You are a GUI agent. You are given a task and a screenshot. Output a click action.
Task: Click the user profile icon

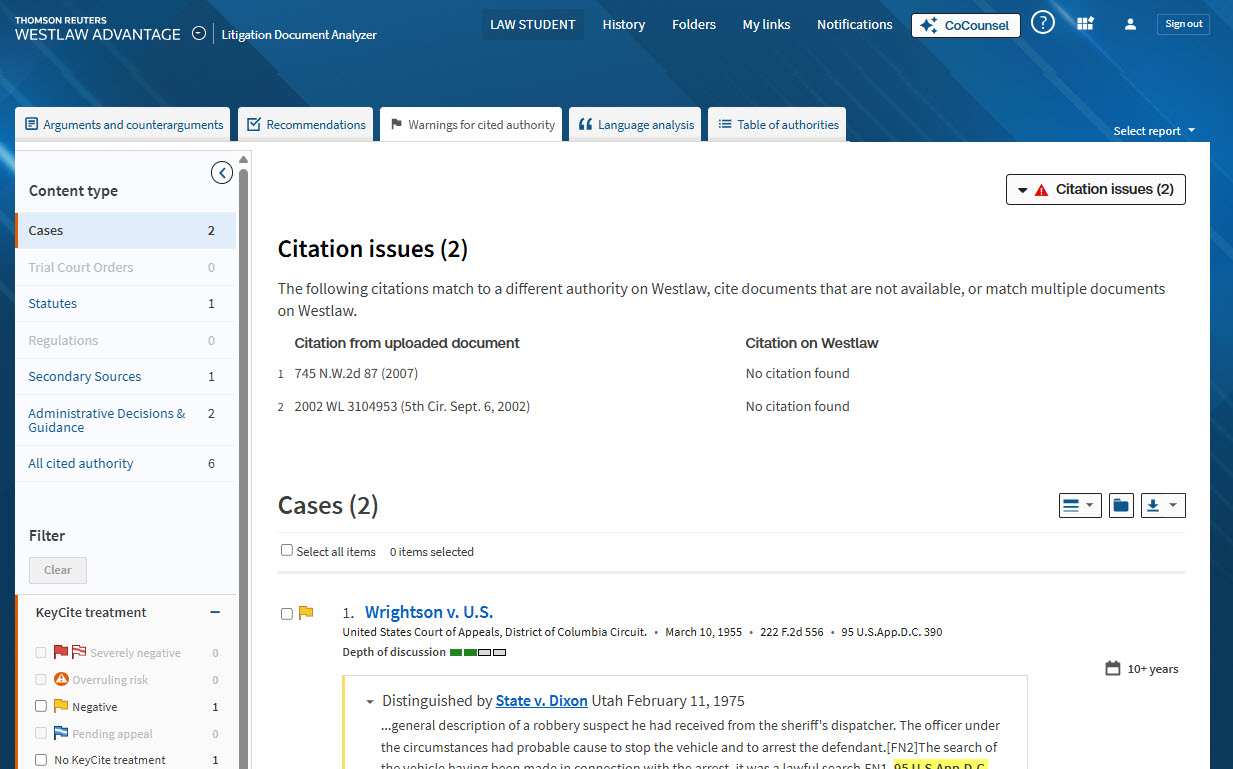click(1130, 24)
